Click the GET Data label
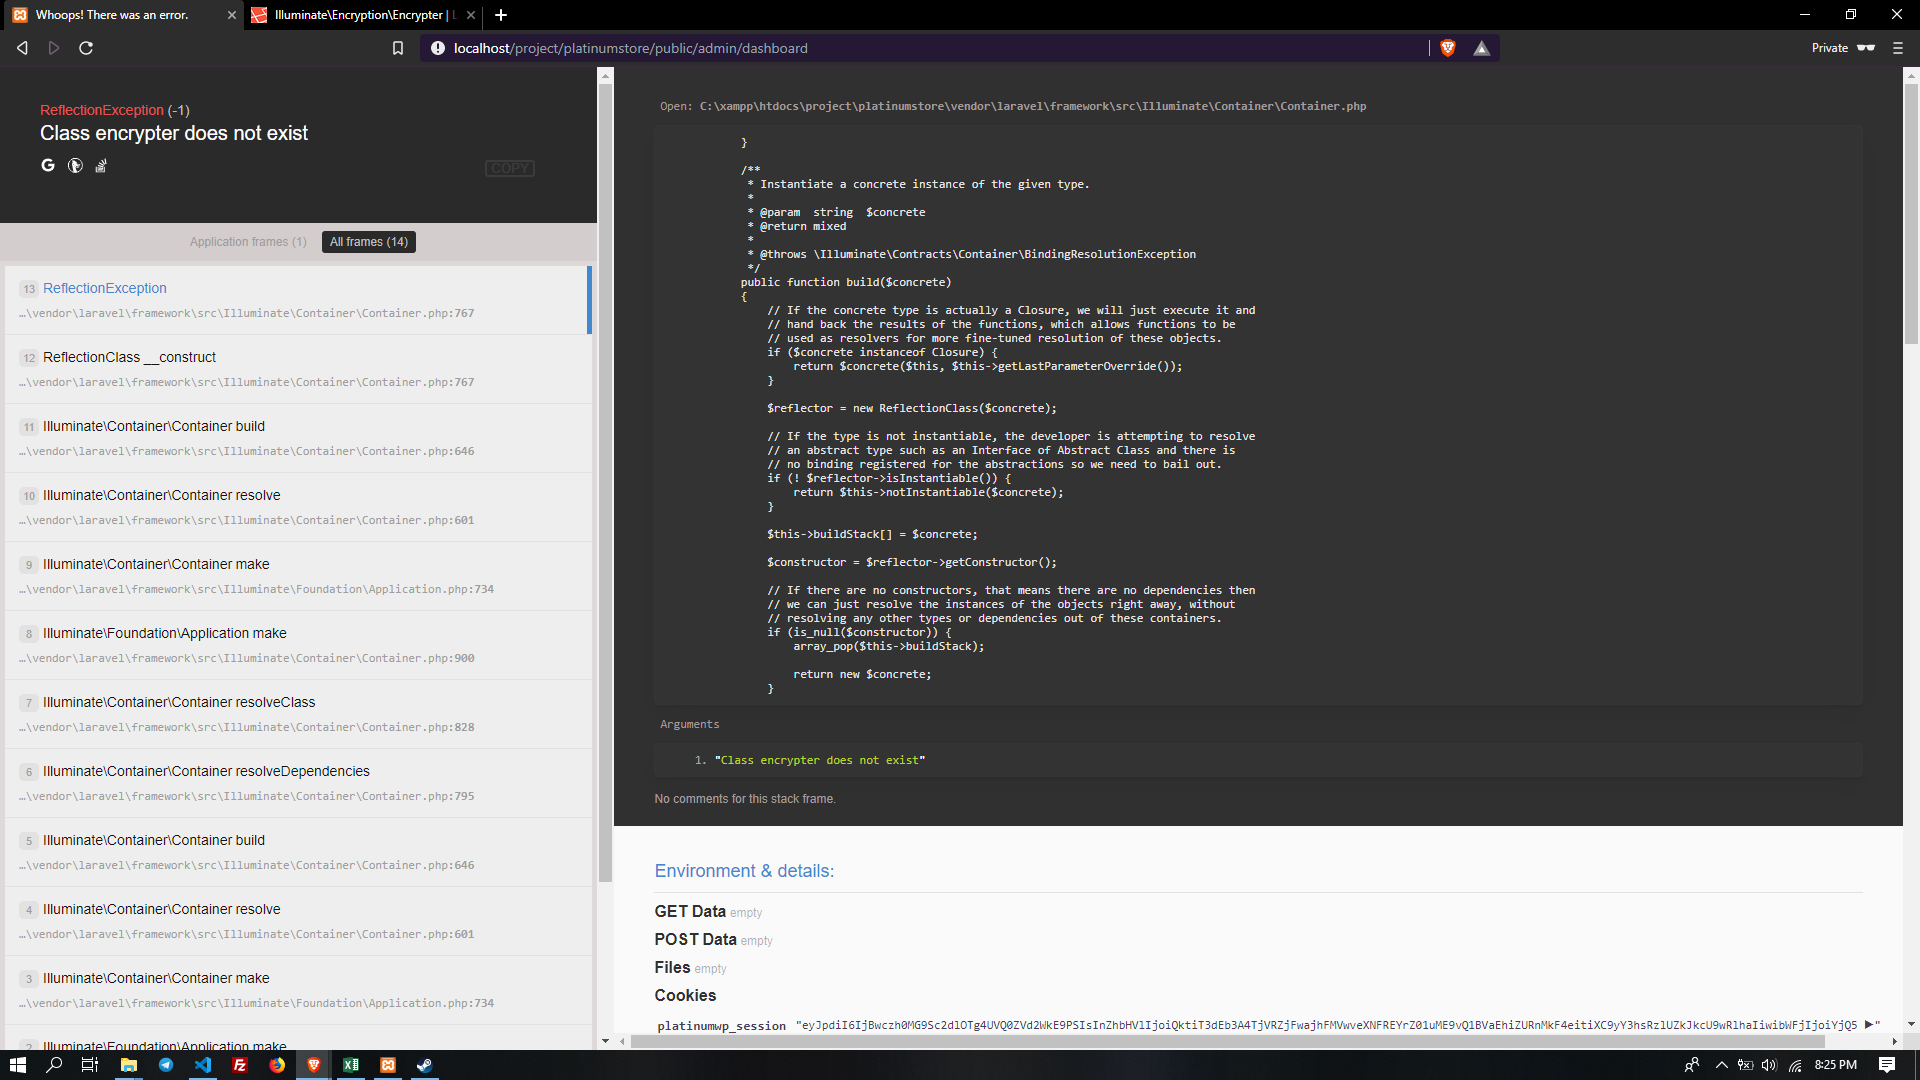This screenshot has width=1920, height=1080. (x=690, y=911)
